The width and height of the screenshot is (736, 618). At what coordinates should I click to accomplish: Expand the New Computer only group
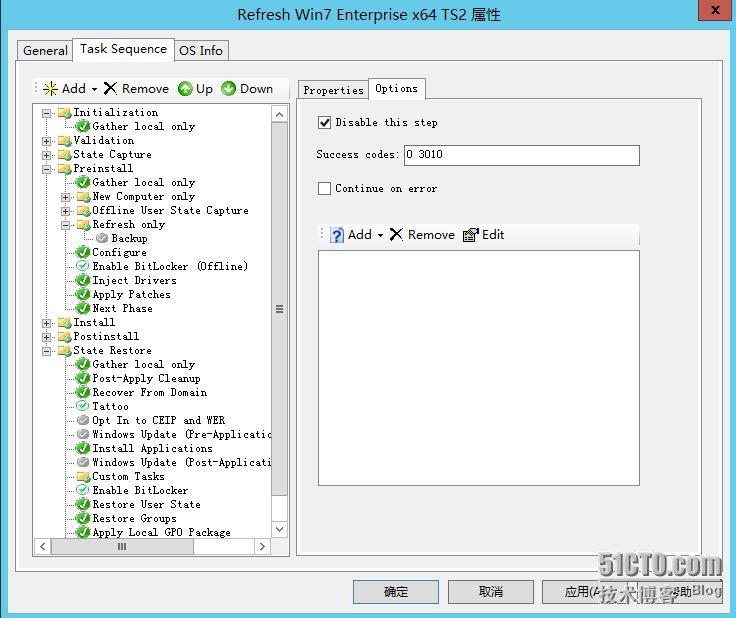[66, 197]
